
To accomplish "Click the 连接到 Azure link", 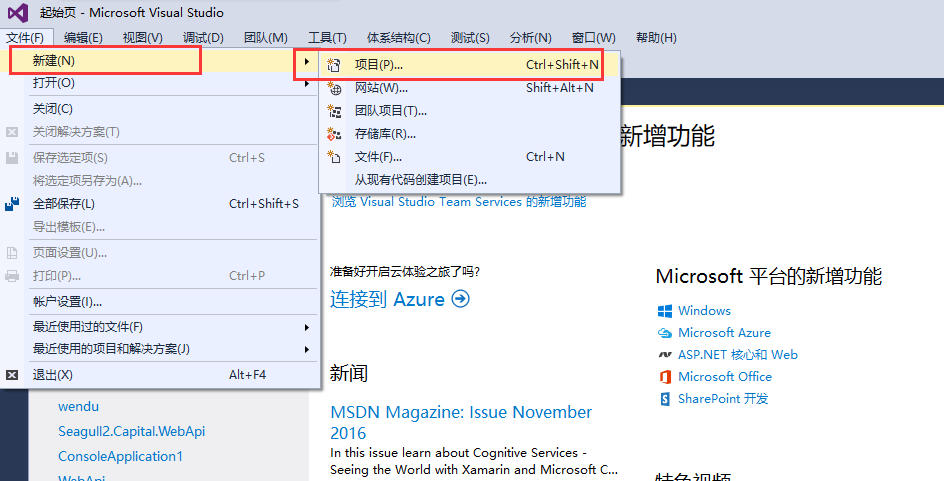I will coord(387,299).
